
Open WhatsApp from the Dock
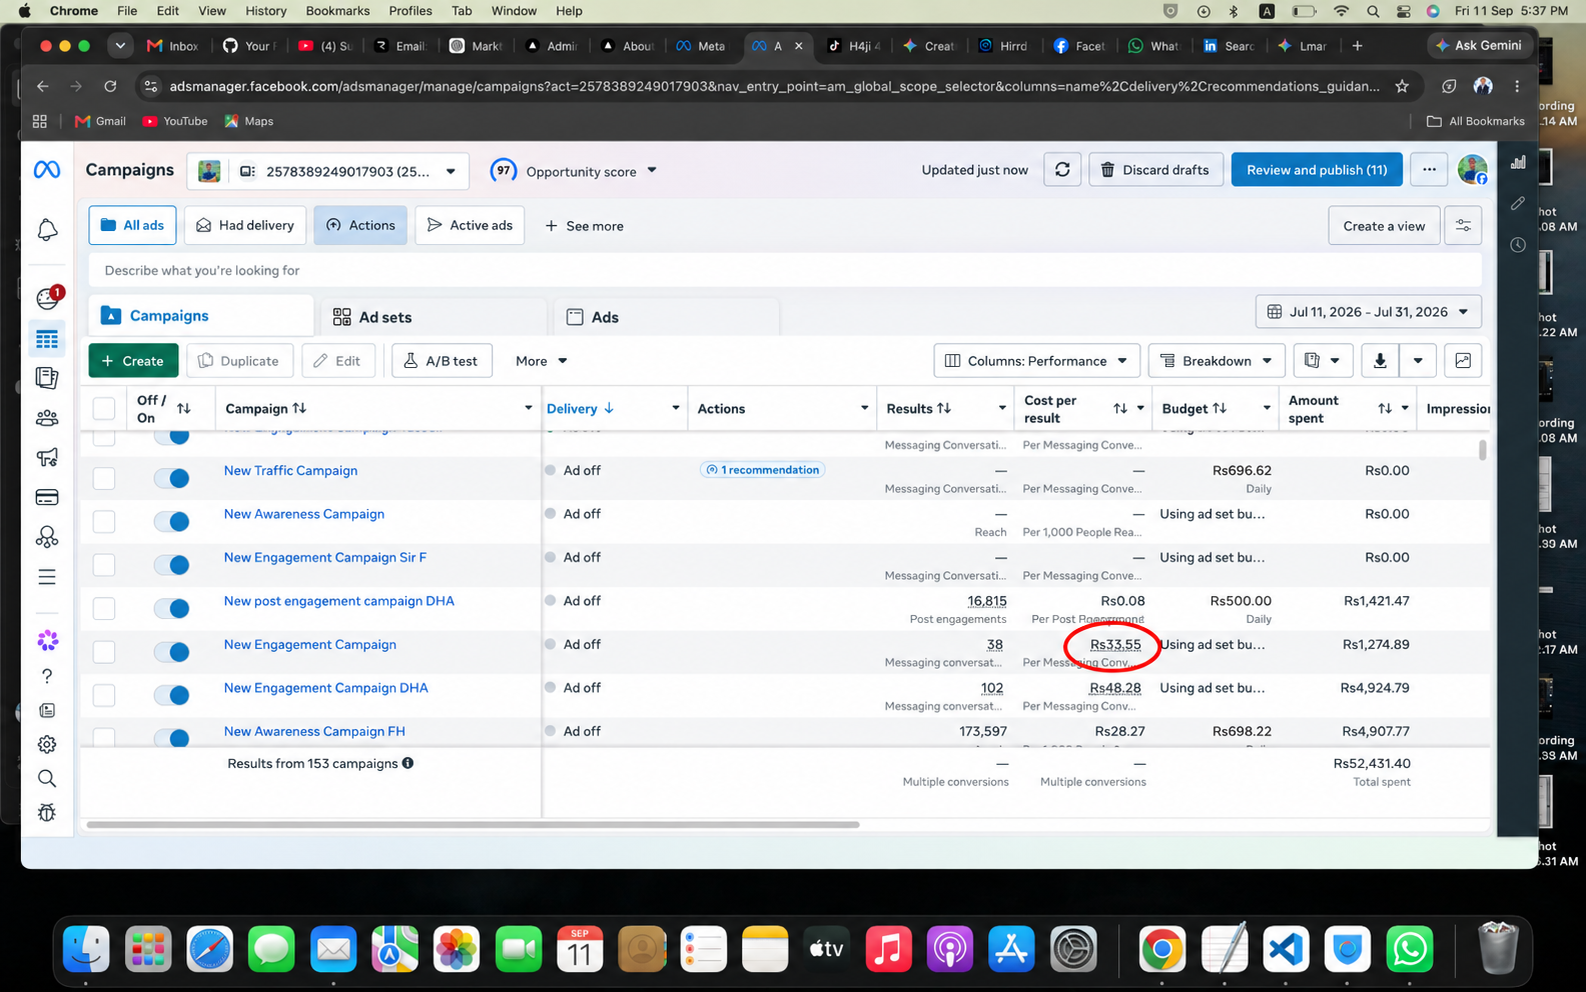point(1409,949)
